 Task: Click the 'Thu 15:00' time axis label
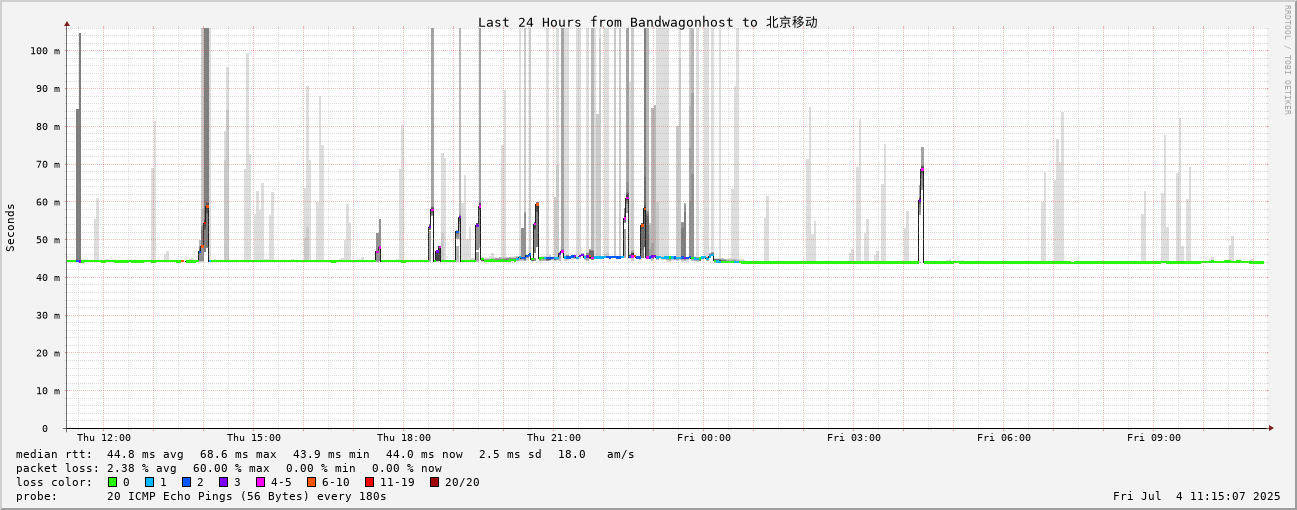(x=254, y=438)
